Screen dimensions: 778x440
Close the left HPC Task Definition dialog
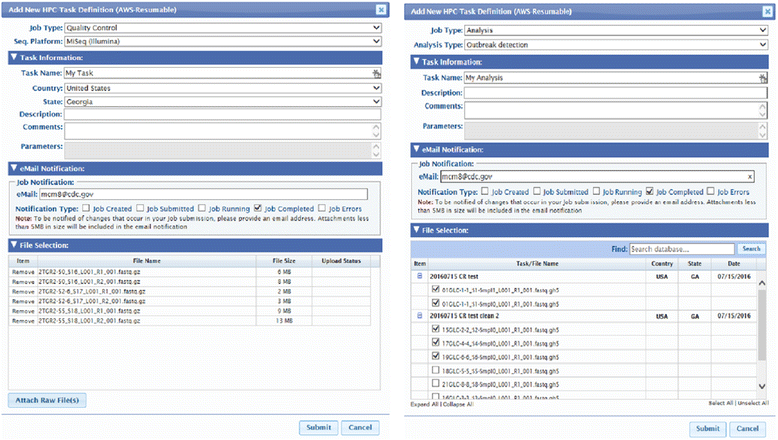point(380,9)
